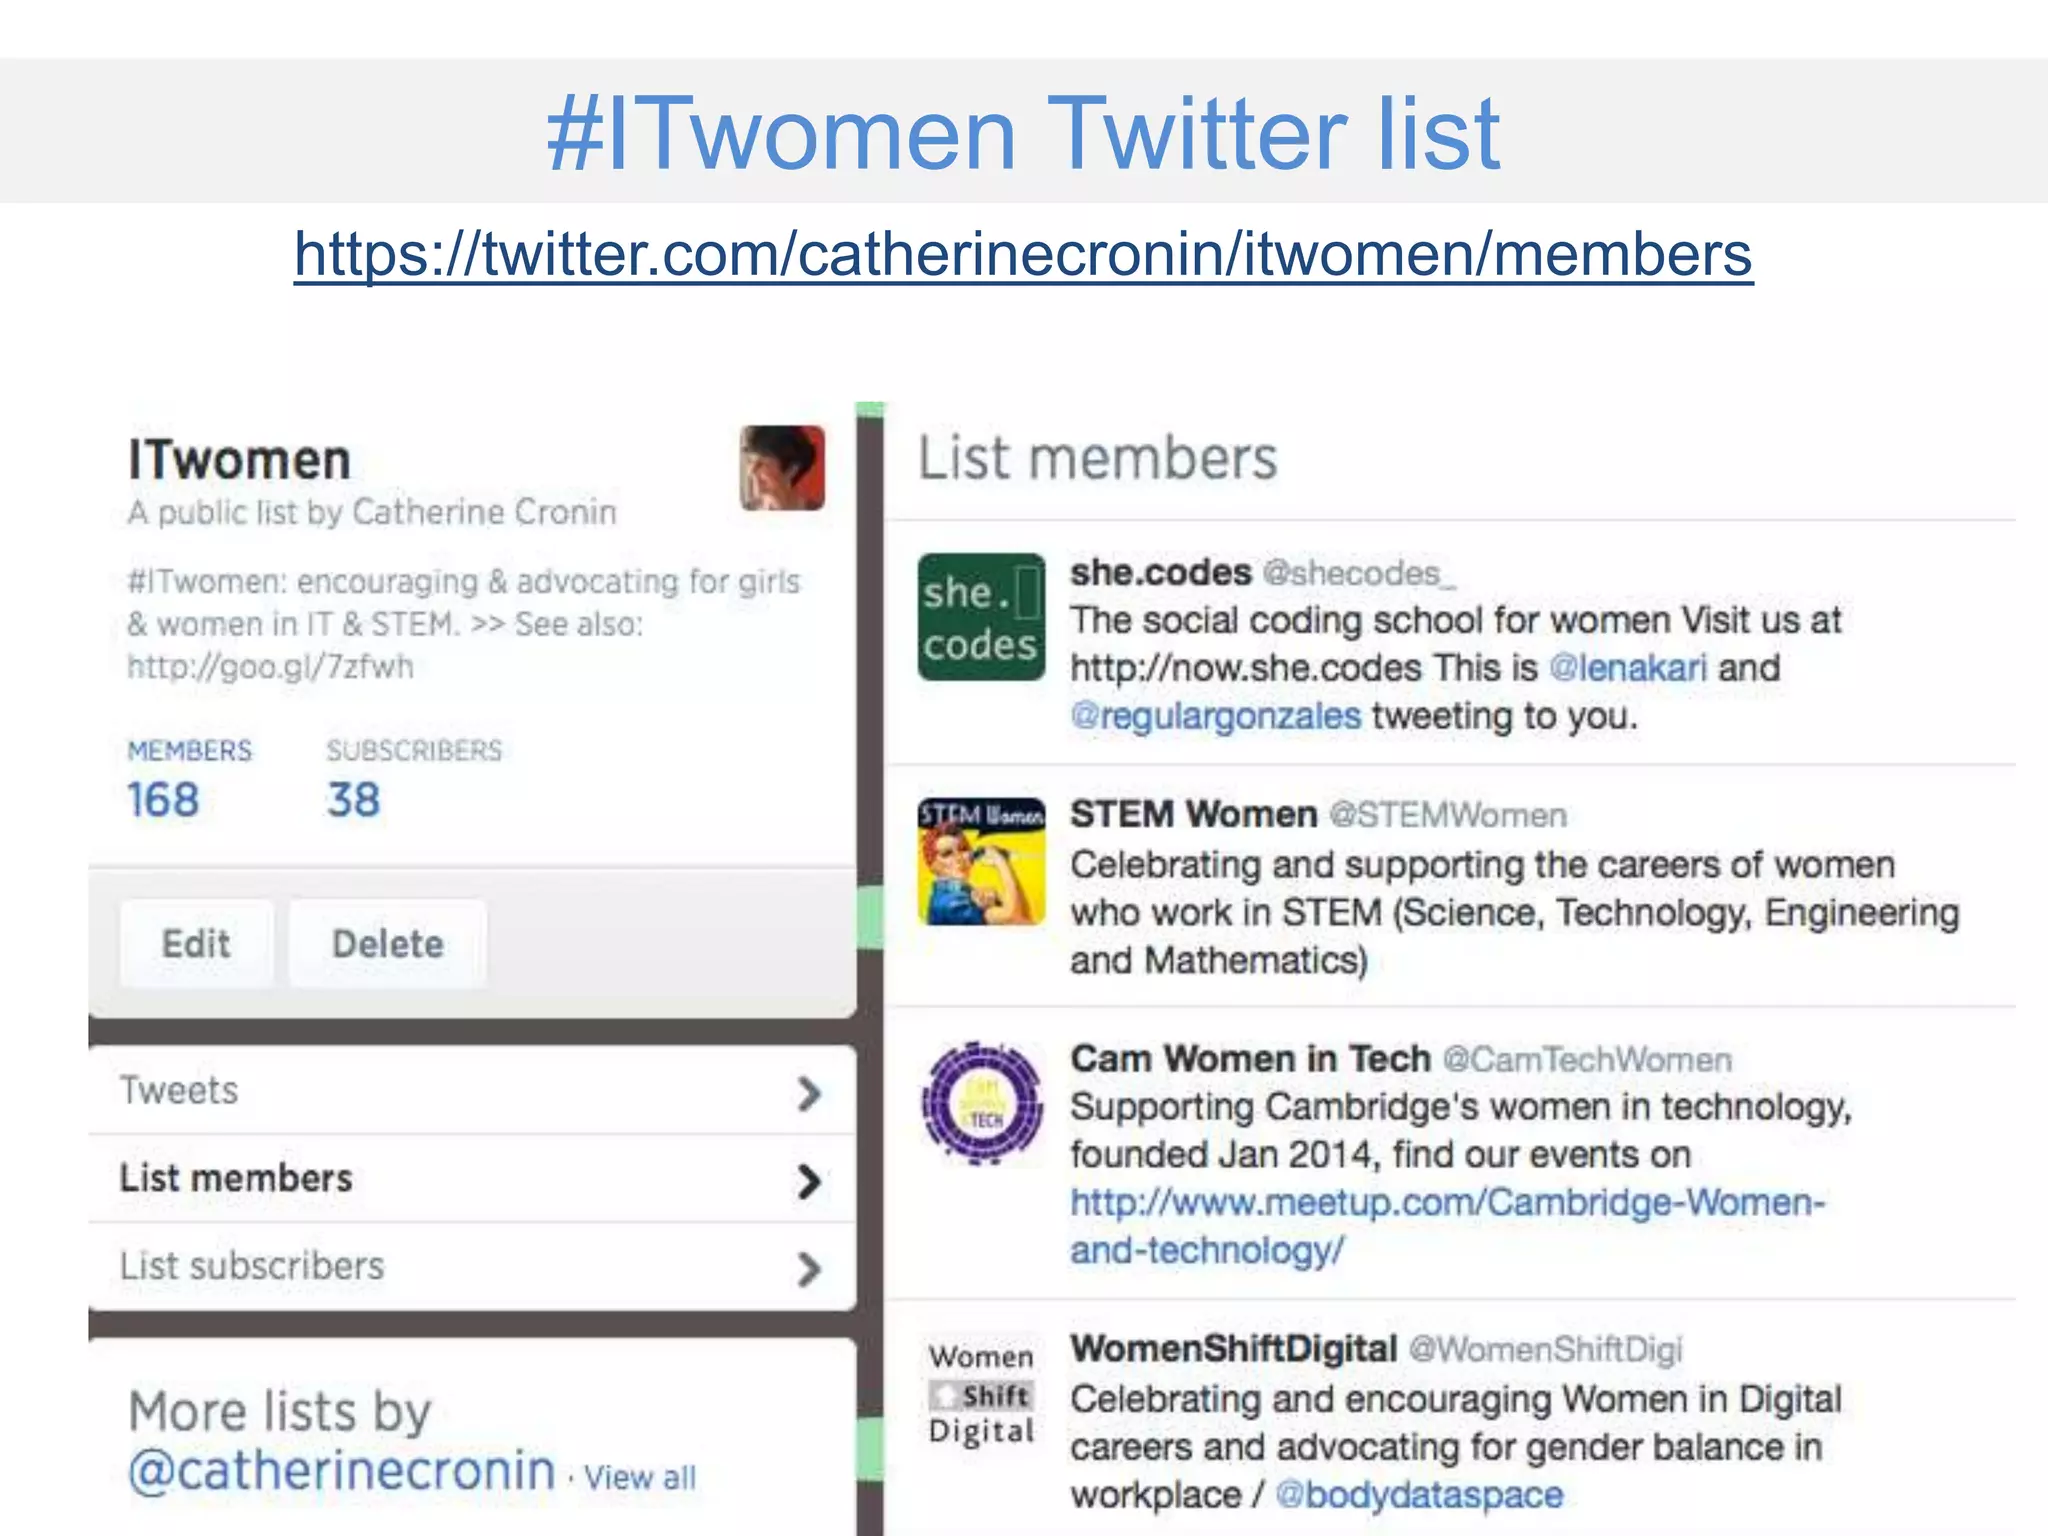Viewport: 2048px width, 1536px height.
Task: Click the she.codes avatar icon
Action: tap(981, 617)
